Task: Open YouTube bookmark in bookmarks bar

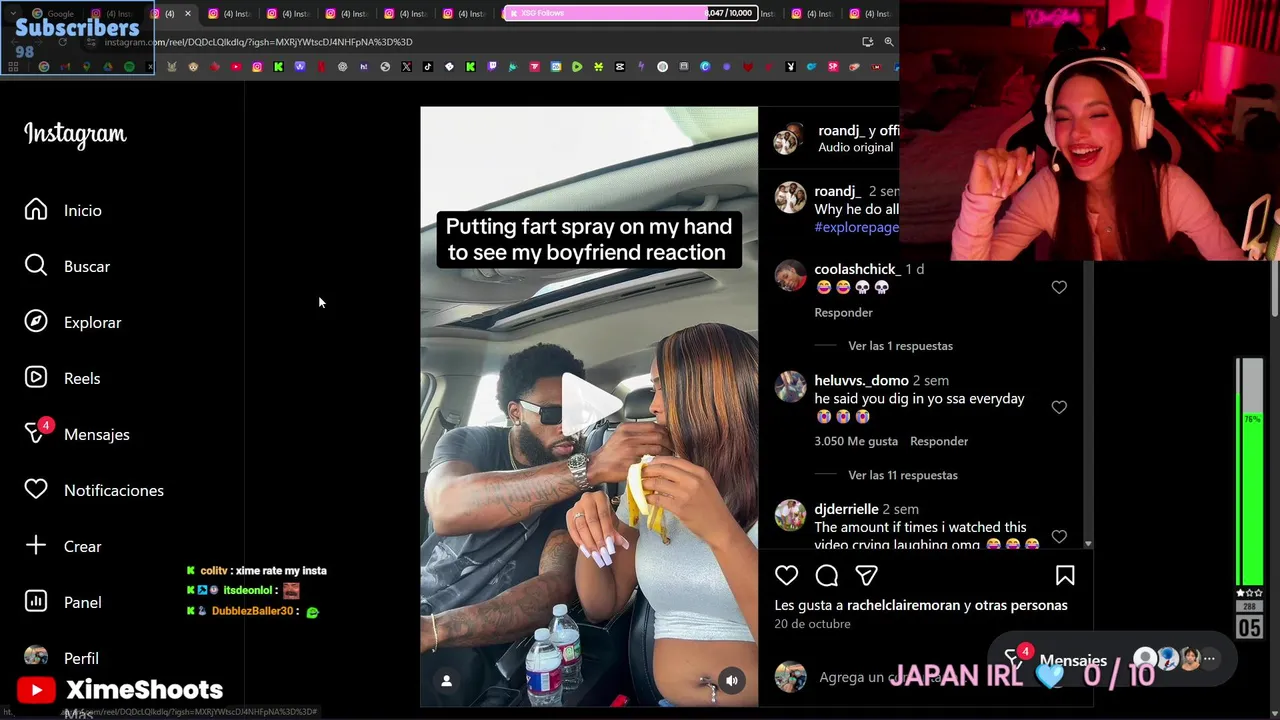Action: [235, 67]
